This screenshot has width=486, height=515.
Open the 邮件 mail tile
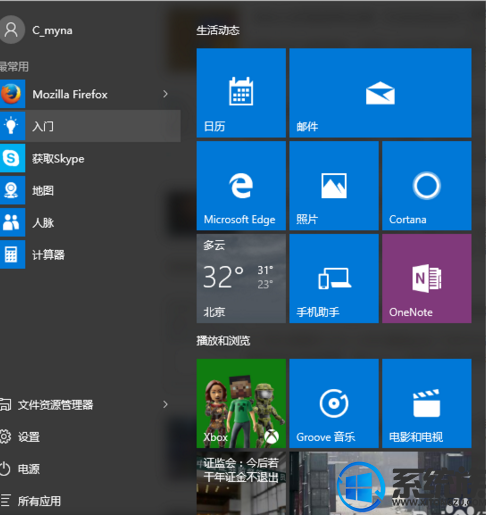pos(380,93)
